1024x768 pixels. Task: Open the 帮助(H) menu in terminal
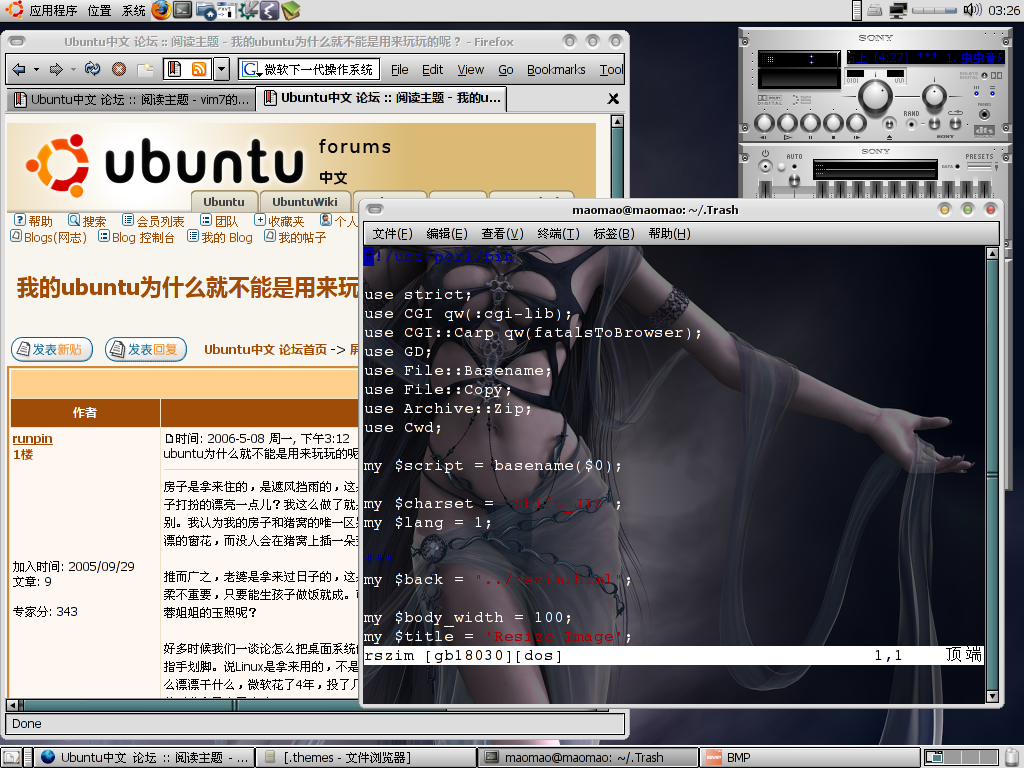click(x=669, y=234)
